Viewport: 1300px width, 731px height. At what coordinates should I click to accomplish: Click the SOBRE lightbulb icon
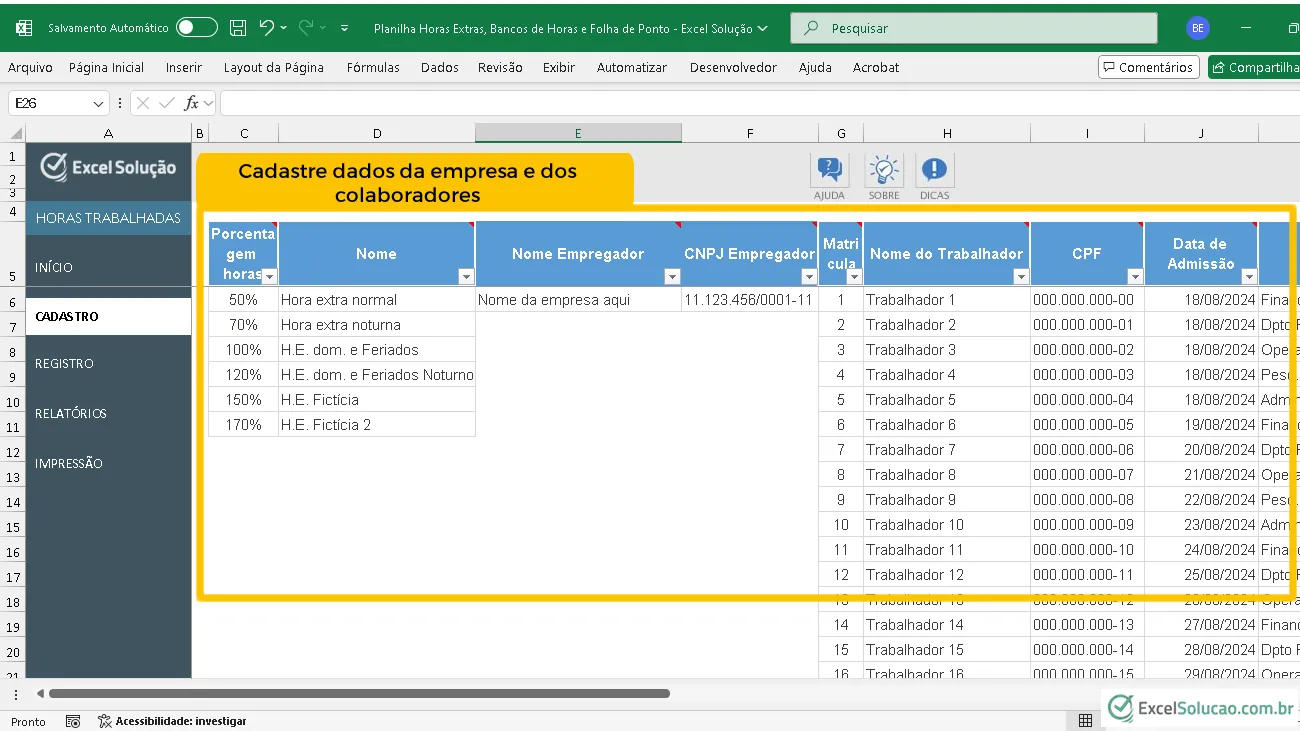pyautogui.click(x=884, y=171)
